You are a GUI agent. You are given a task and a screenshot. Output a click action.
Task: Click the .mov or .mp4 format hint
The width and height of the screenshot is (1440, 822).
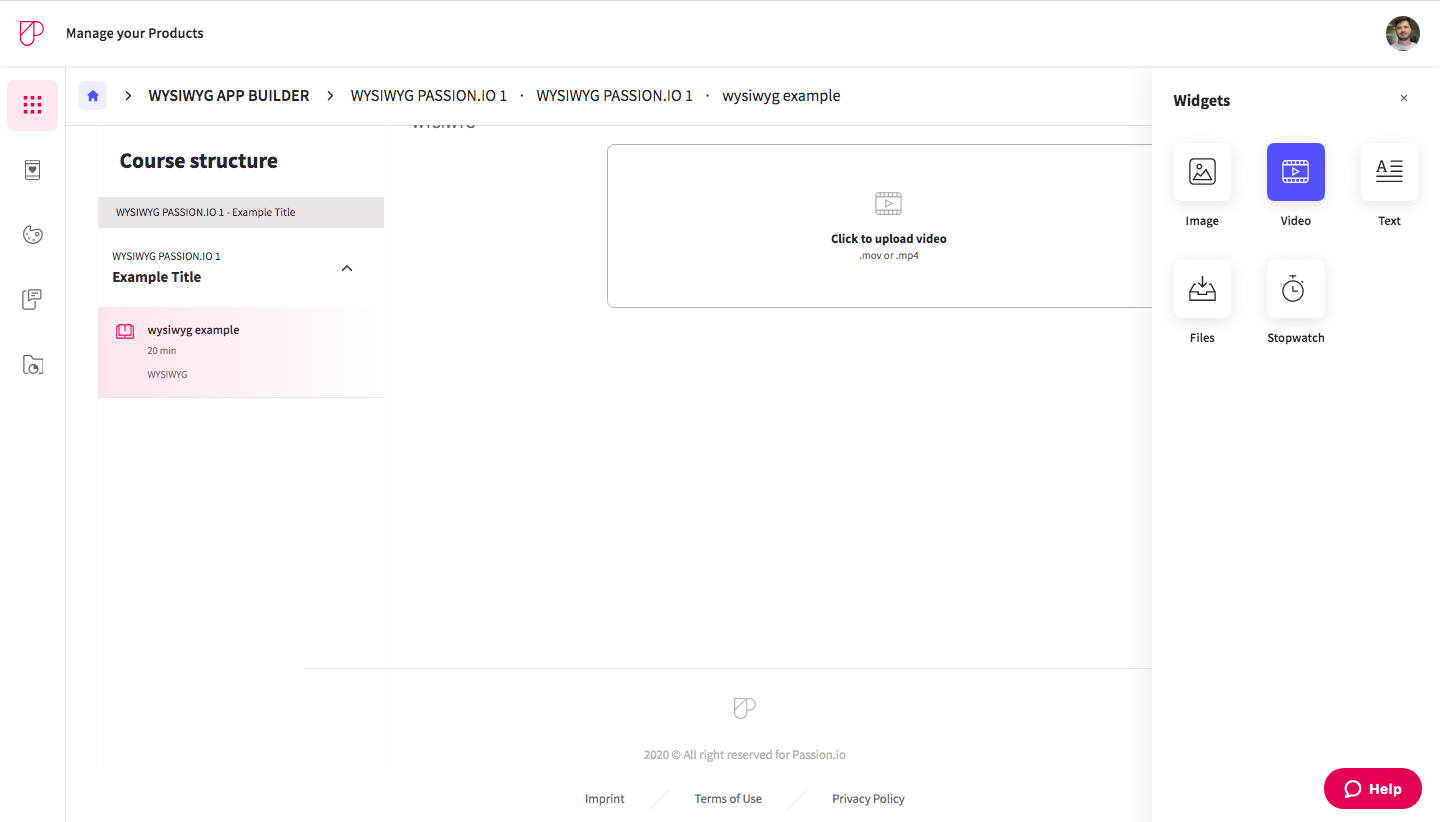coord(889,256)
